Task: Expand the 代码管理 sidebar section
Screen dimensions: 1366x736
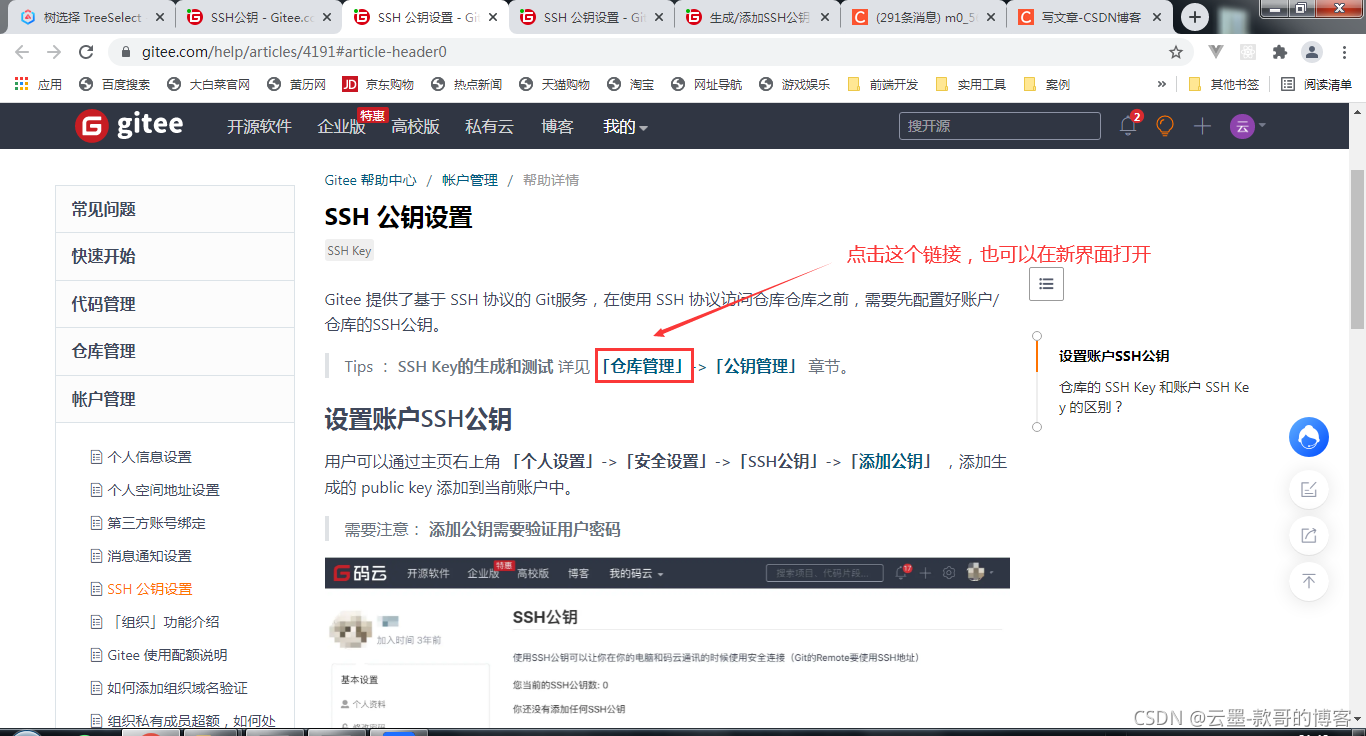Action: point(175,304)
